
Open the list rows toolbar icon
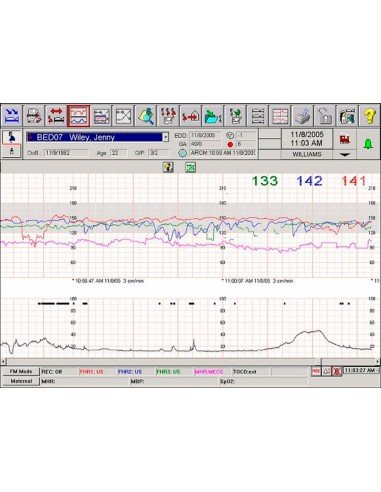point(258,116)
